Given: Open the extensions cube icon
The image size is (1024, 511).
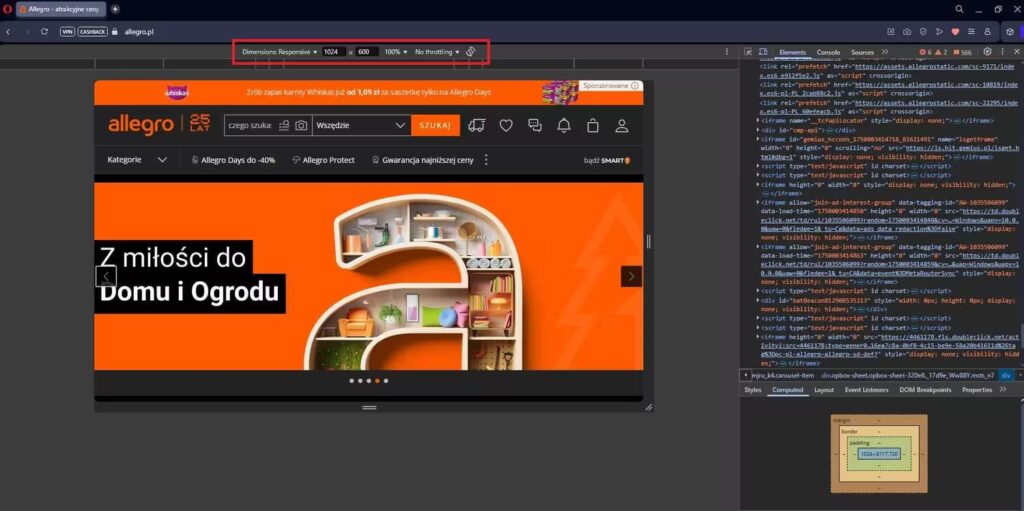Looking at the screenshot, I should 1010,31.
